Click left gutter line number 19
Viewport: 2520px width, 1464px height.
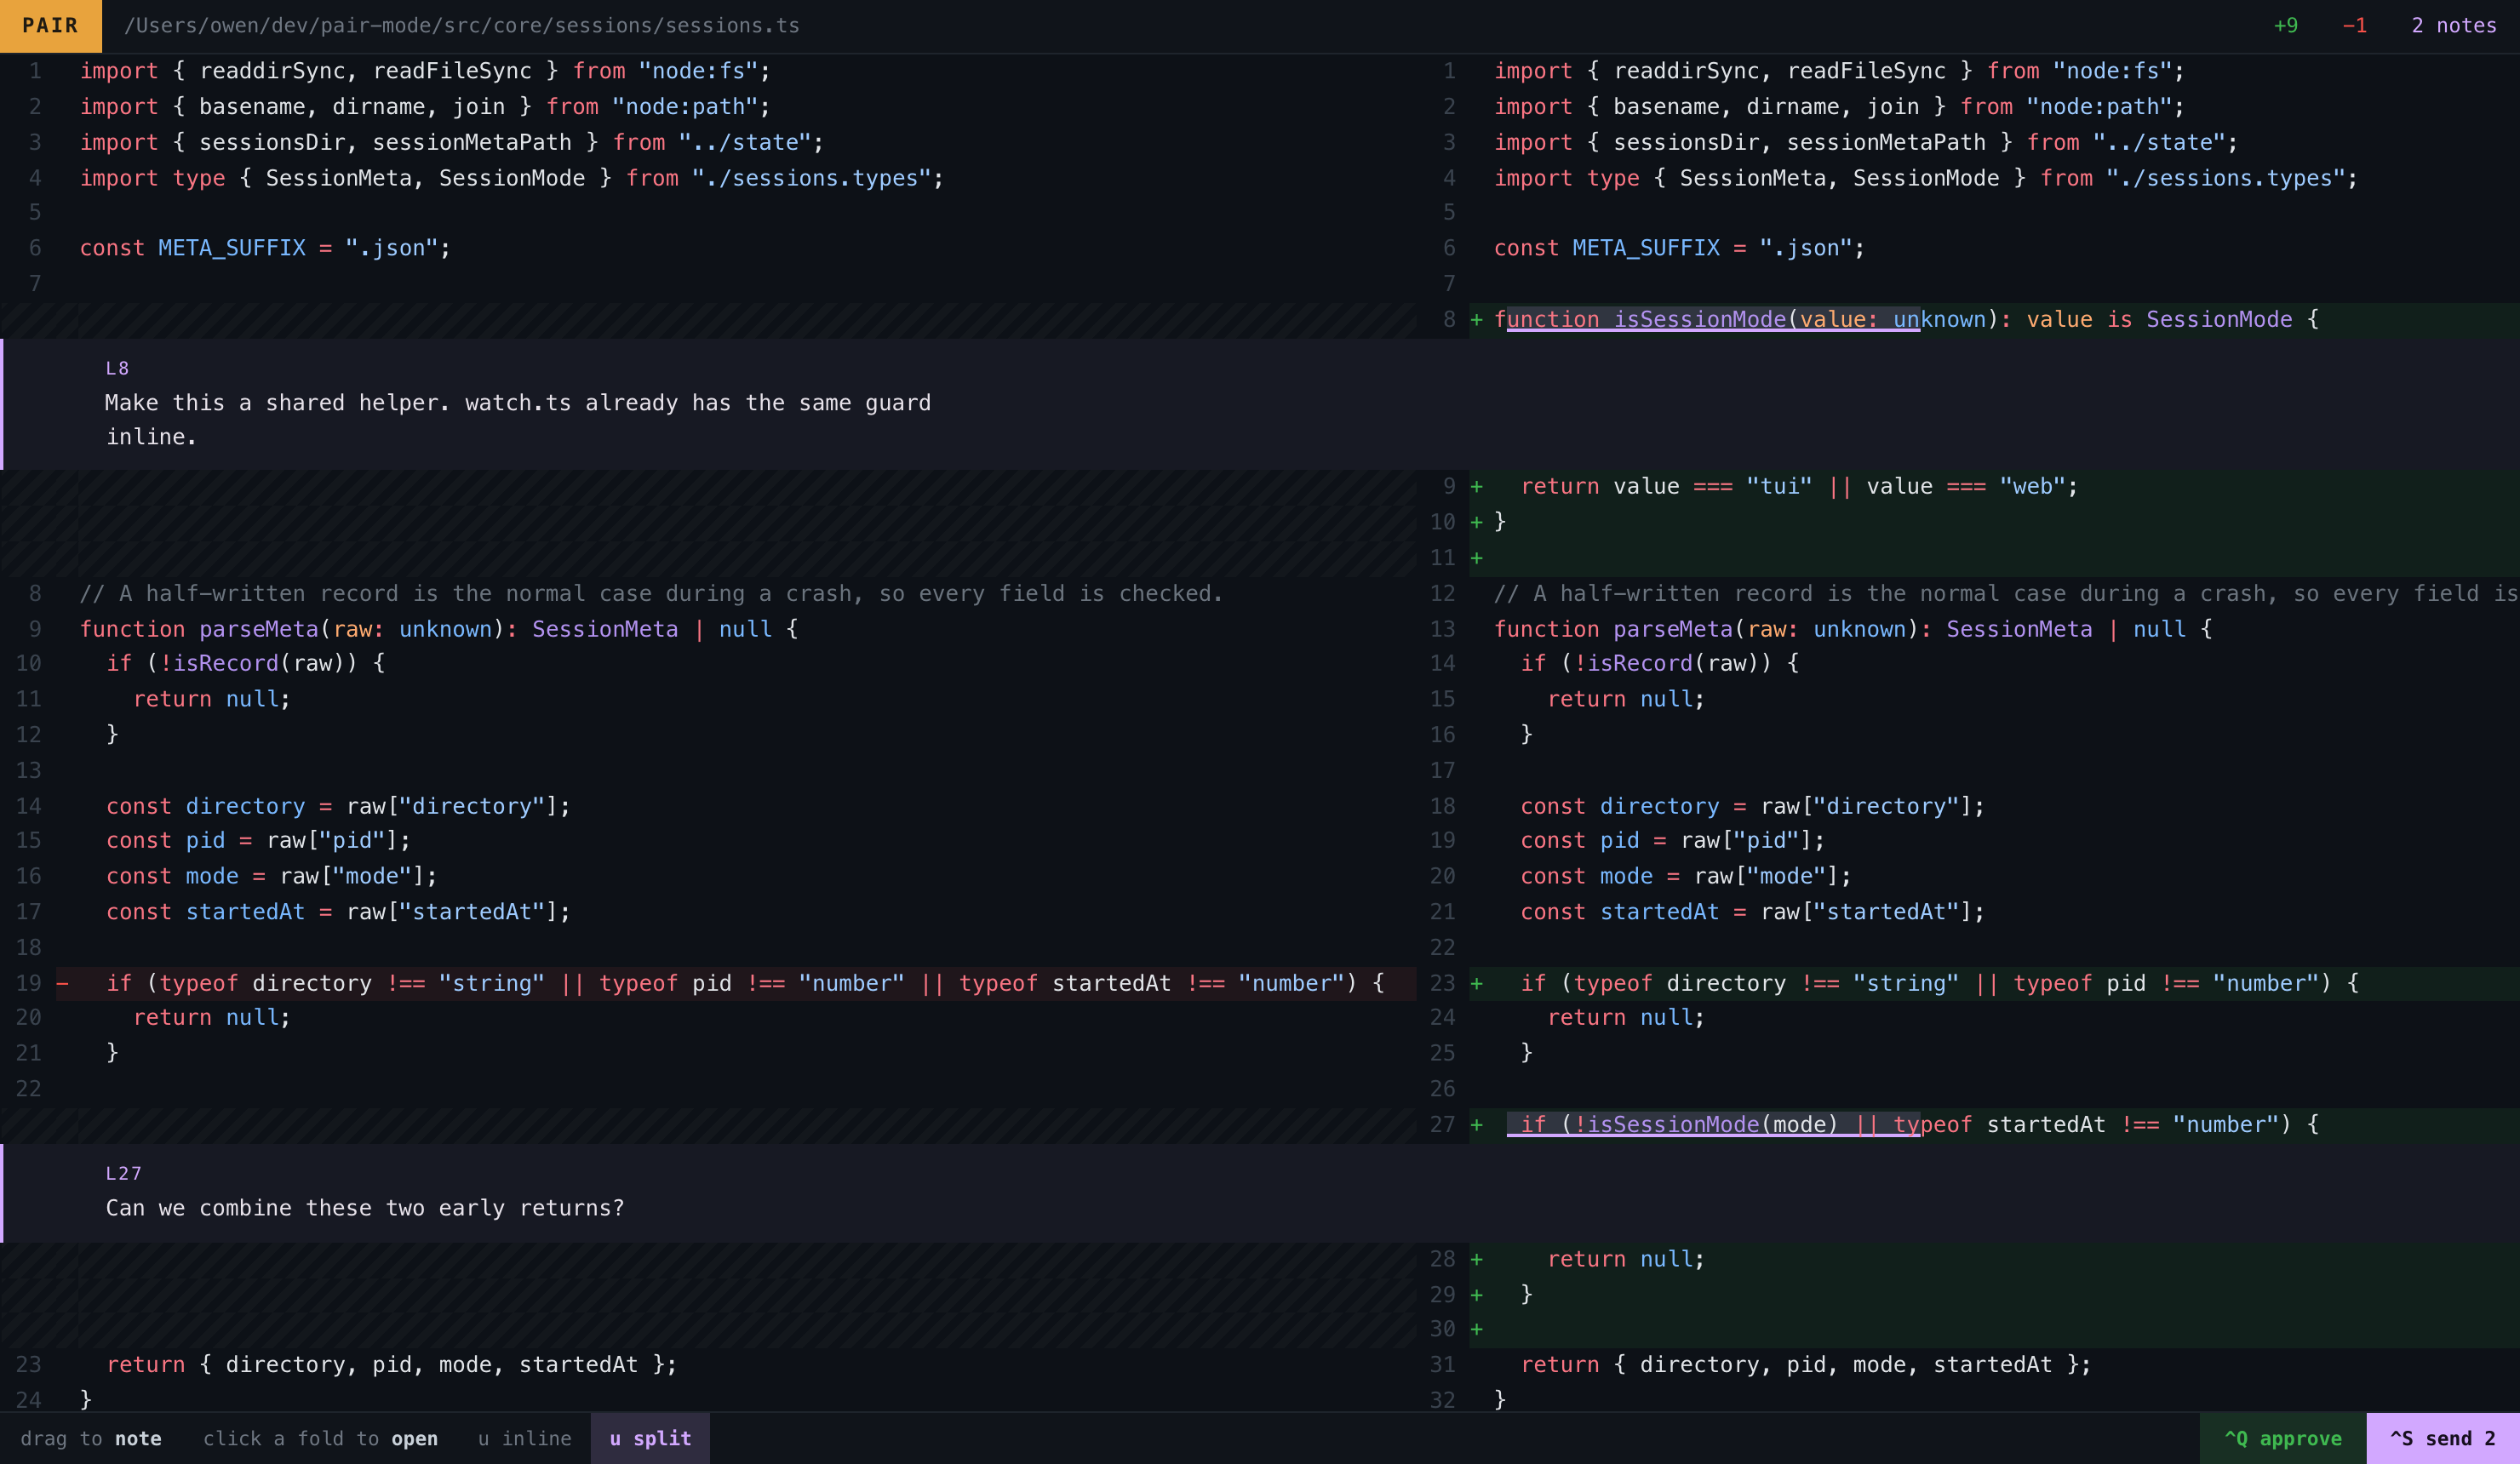tap(29, 984)
